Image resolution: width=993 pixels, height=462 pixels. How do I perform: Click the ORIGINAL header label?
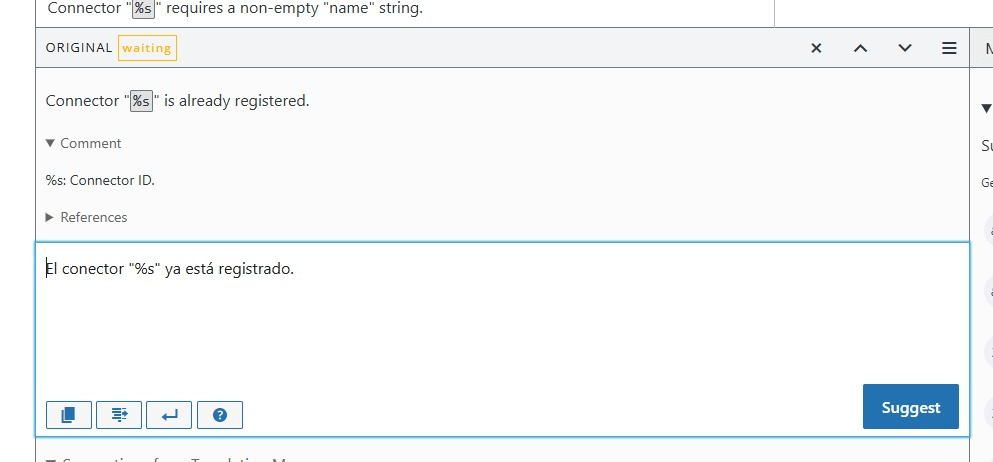79,48
